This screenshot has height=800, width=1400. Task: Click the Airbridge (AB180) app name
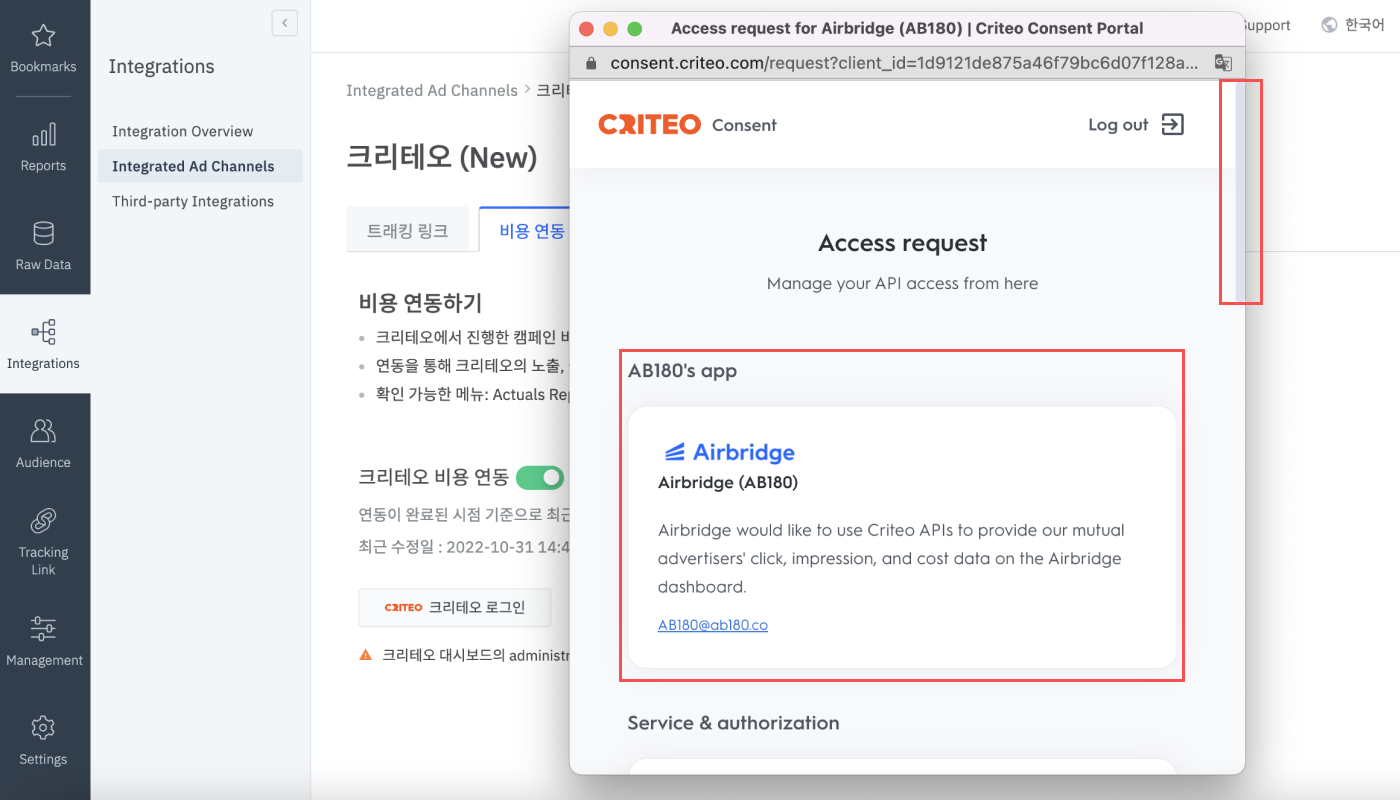pyautogui.click(x=728, y=483)
